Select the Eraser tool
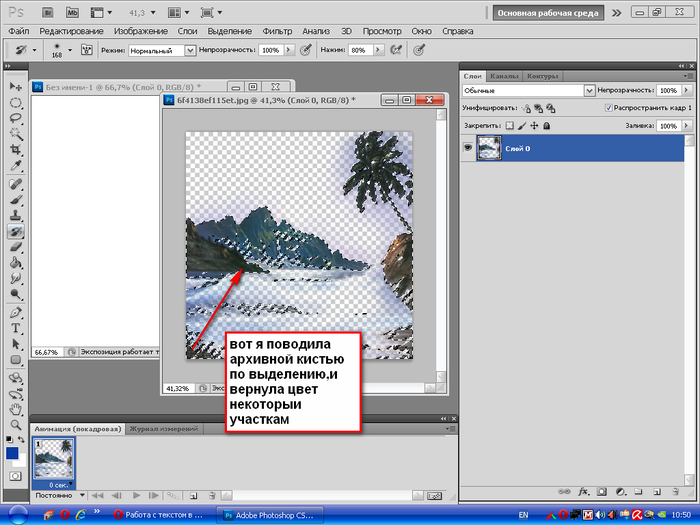Image resolution: width=700 pixels, height=525 pixels. tap(16, 247)
